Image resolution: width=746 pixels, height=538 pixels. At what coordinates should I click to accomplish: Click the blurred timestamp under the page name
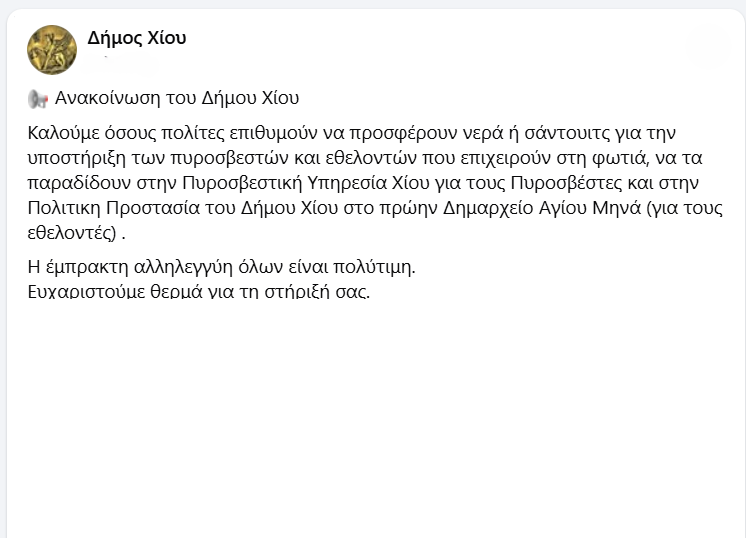(x=125, y=65)
